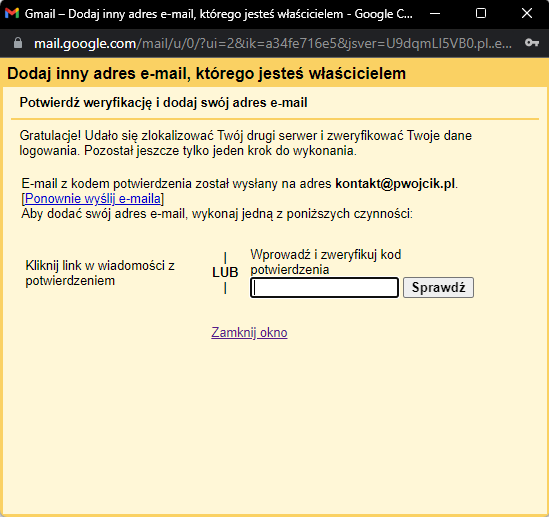The height and width of the screenshot is (517, 549).
Task: Minimize the Gmail popup window
Action: click(435, 14)
